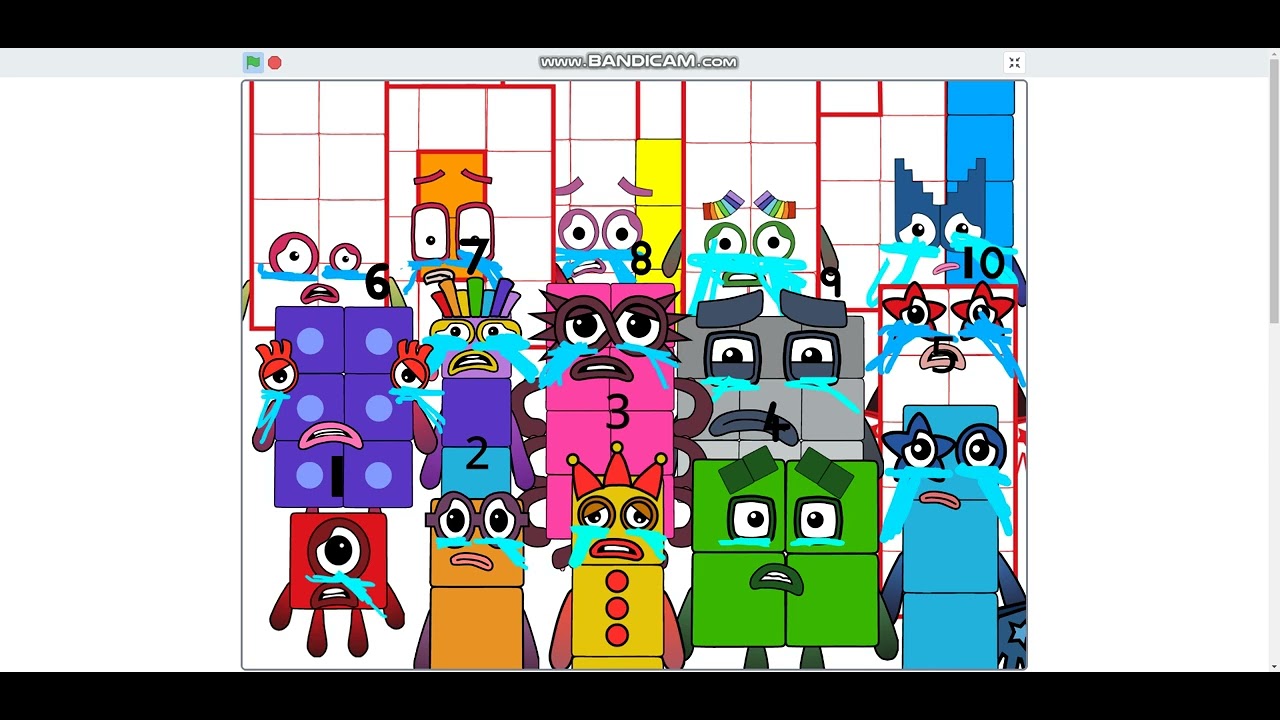The width and height of the screenshot is (1280, 720).
Task: Click the red stop button
Action: (275, 62)
